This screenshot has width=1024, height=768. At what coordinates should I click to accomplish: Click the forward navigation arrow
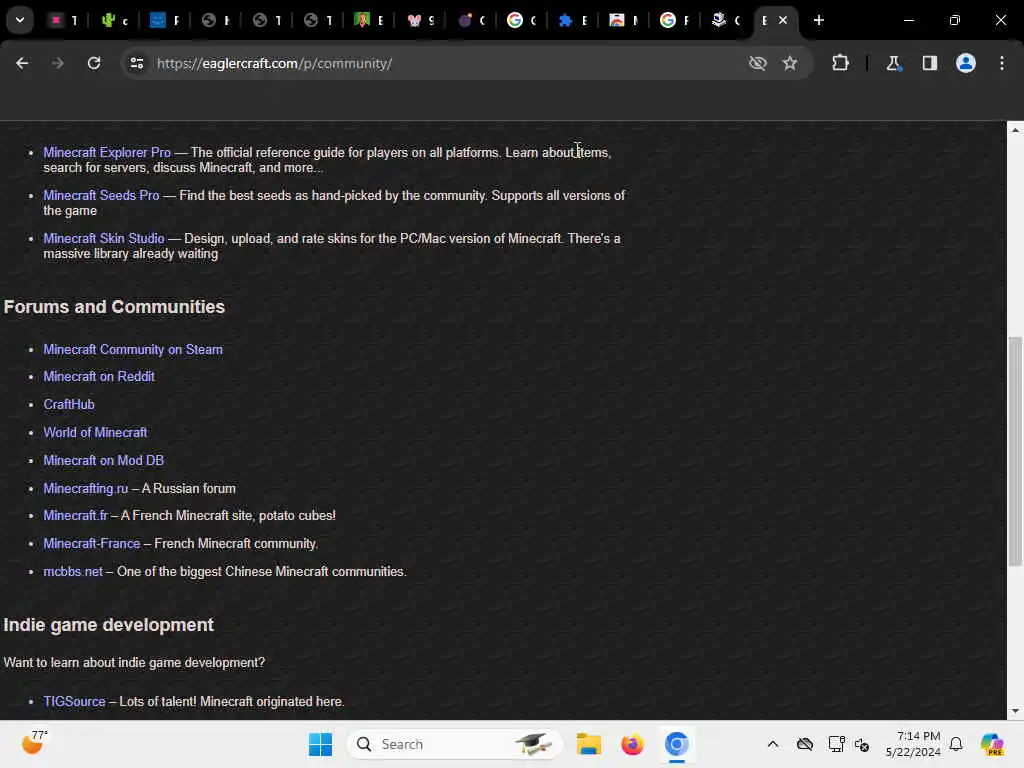57,63
